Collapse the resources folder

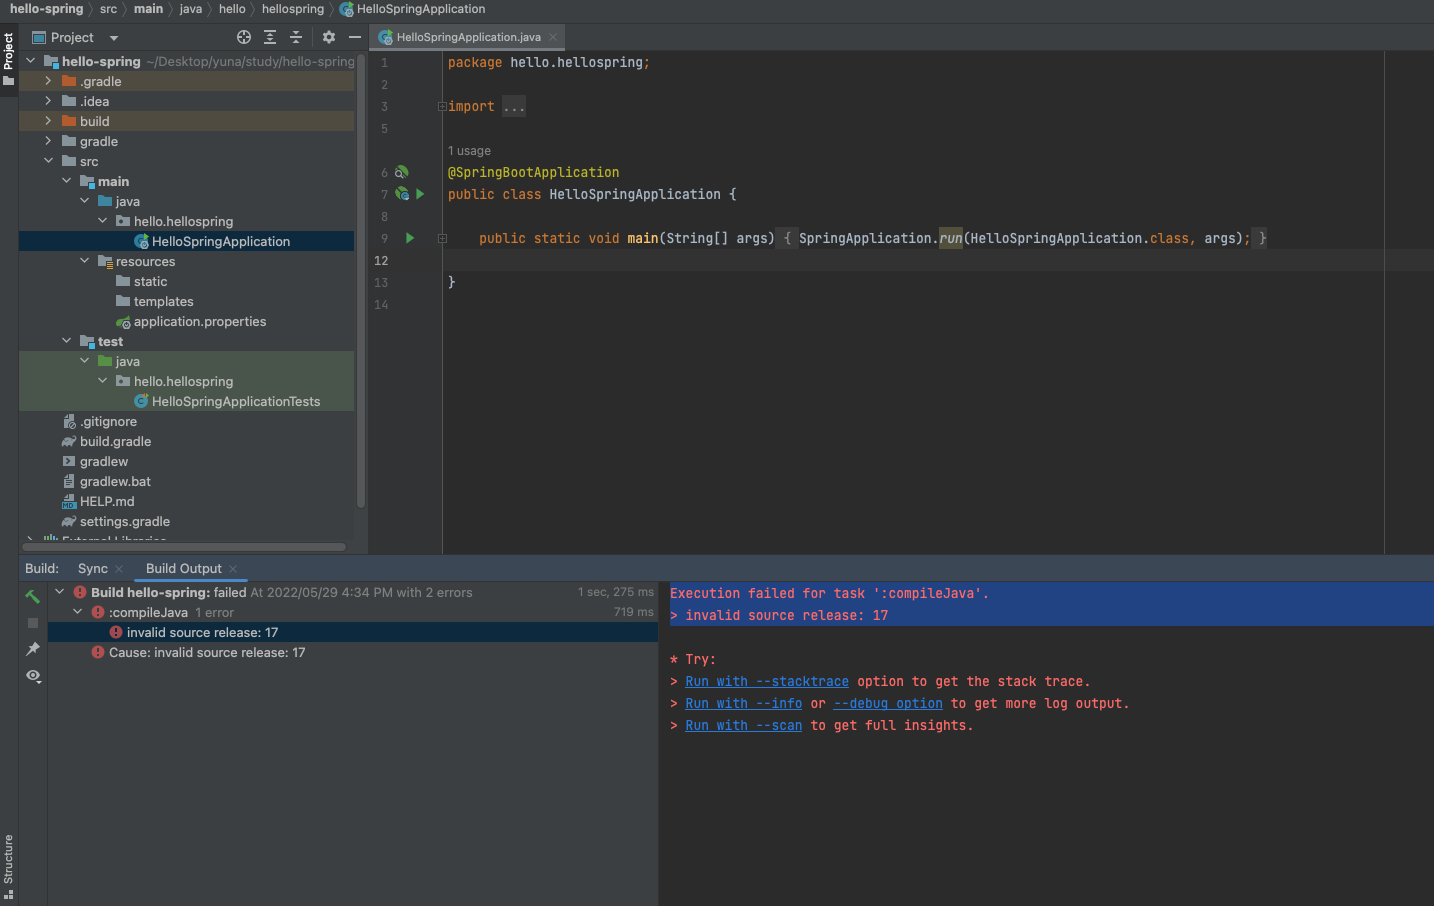[84, 261]
